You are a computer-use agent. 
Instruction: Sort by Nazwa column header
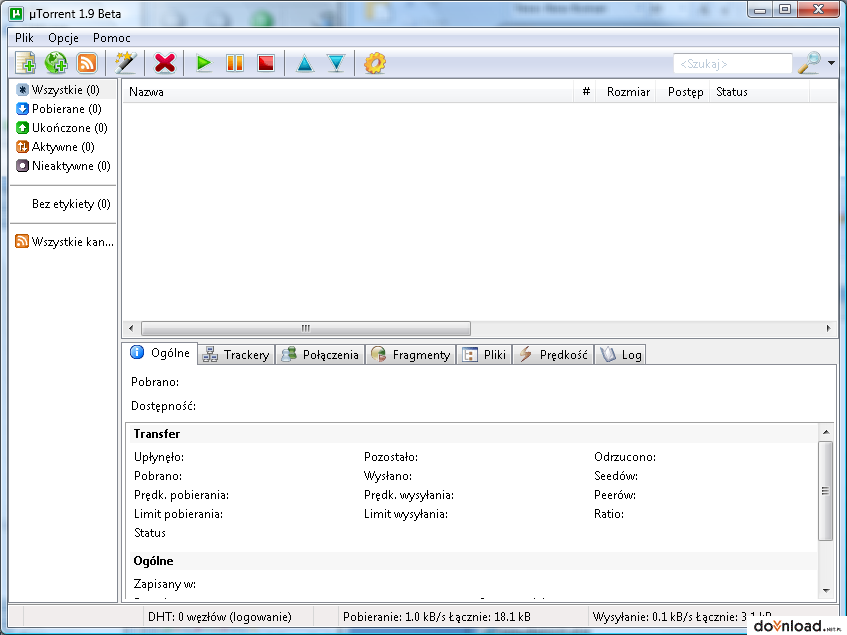point(348,92)
